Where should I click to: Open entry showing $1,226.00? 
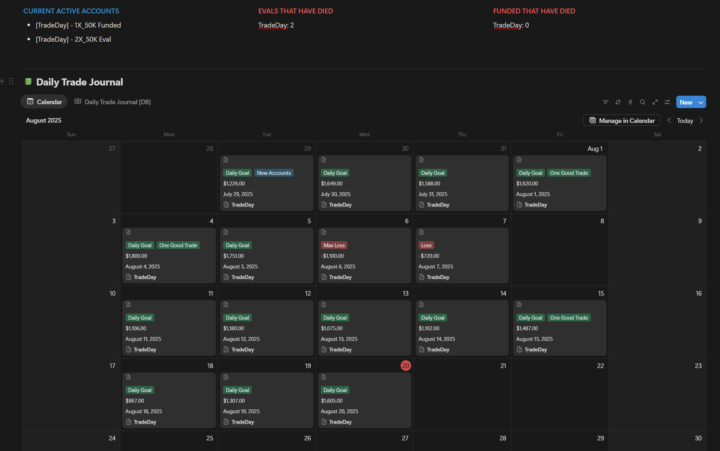266,183
